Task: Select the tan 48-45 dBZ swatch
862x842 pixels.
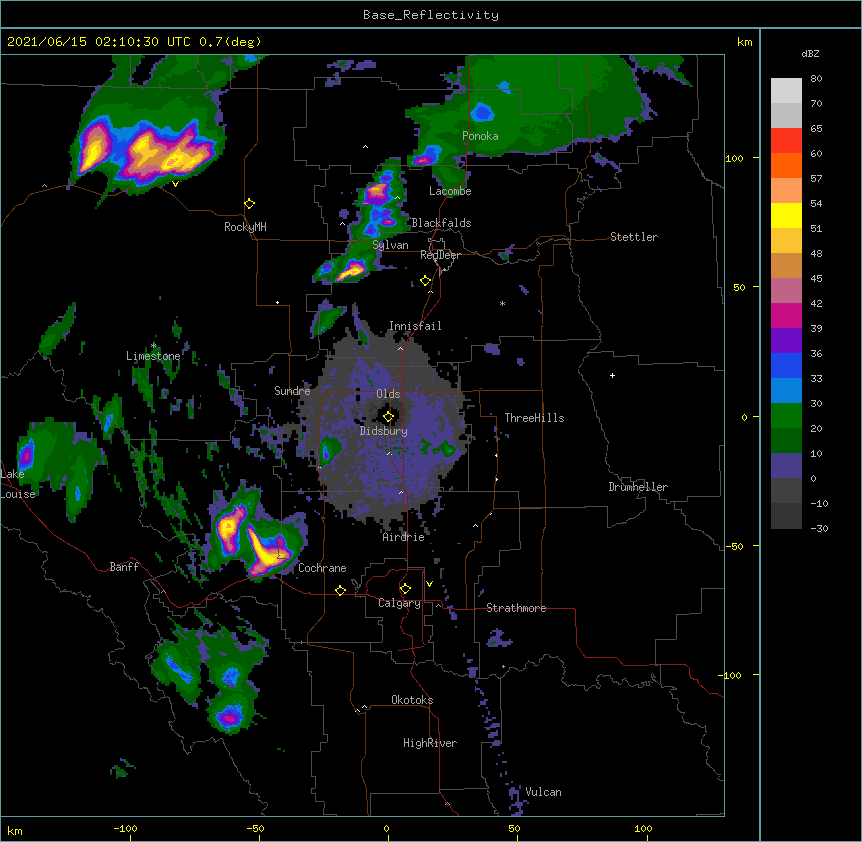Action: tap(786, 265)
